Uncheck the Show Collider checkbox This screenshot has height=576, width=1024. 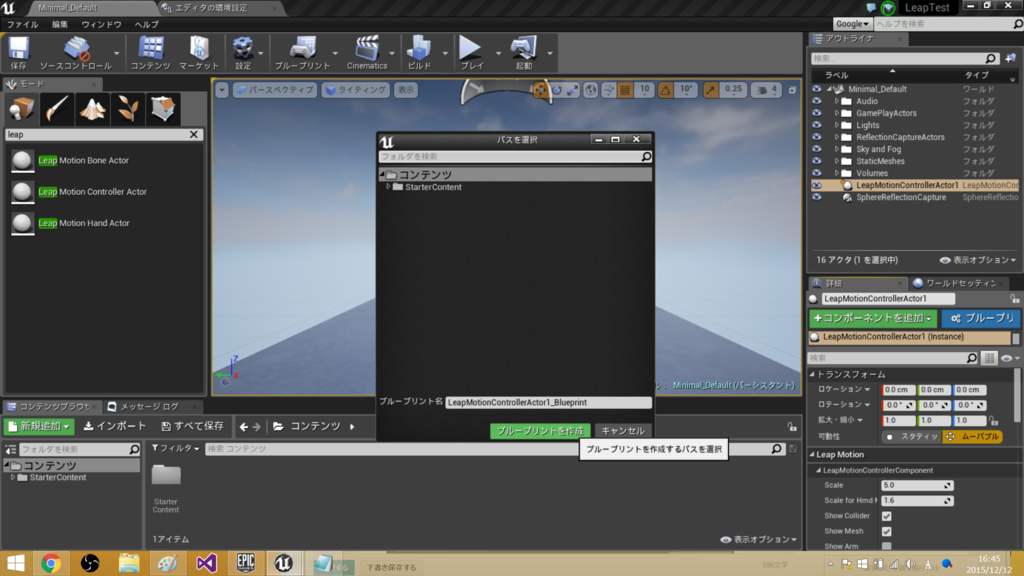886,516
